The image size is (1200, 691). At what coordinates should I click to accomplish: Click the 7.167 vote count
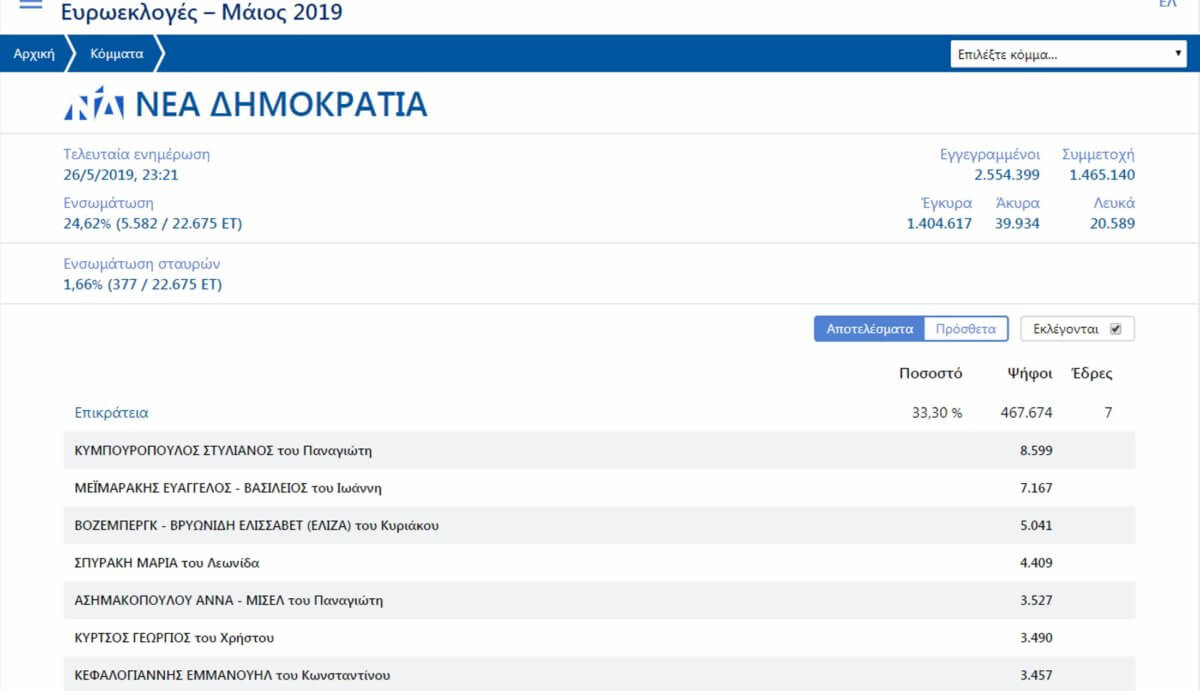point(1036,488)
